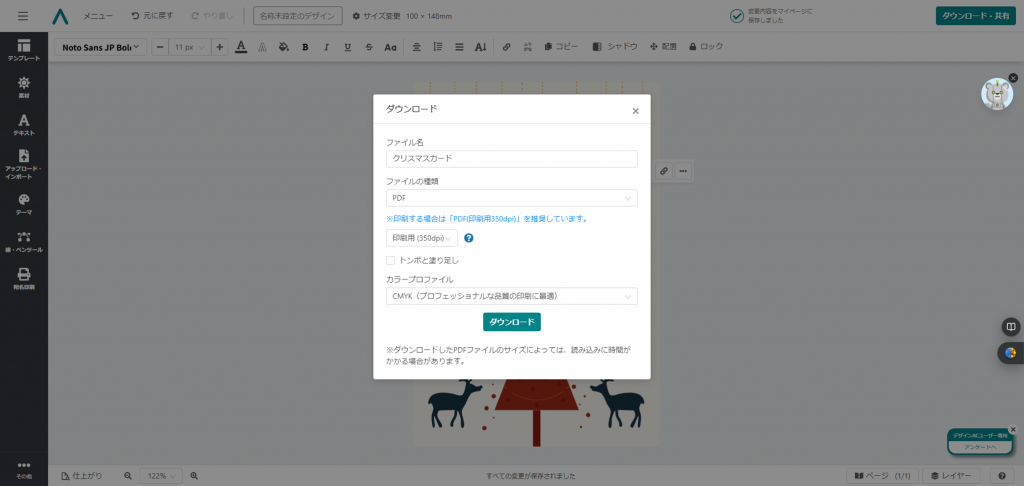Click the text alignment icon
Screen dimensions: 1024x486
(x=417, y=47)
